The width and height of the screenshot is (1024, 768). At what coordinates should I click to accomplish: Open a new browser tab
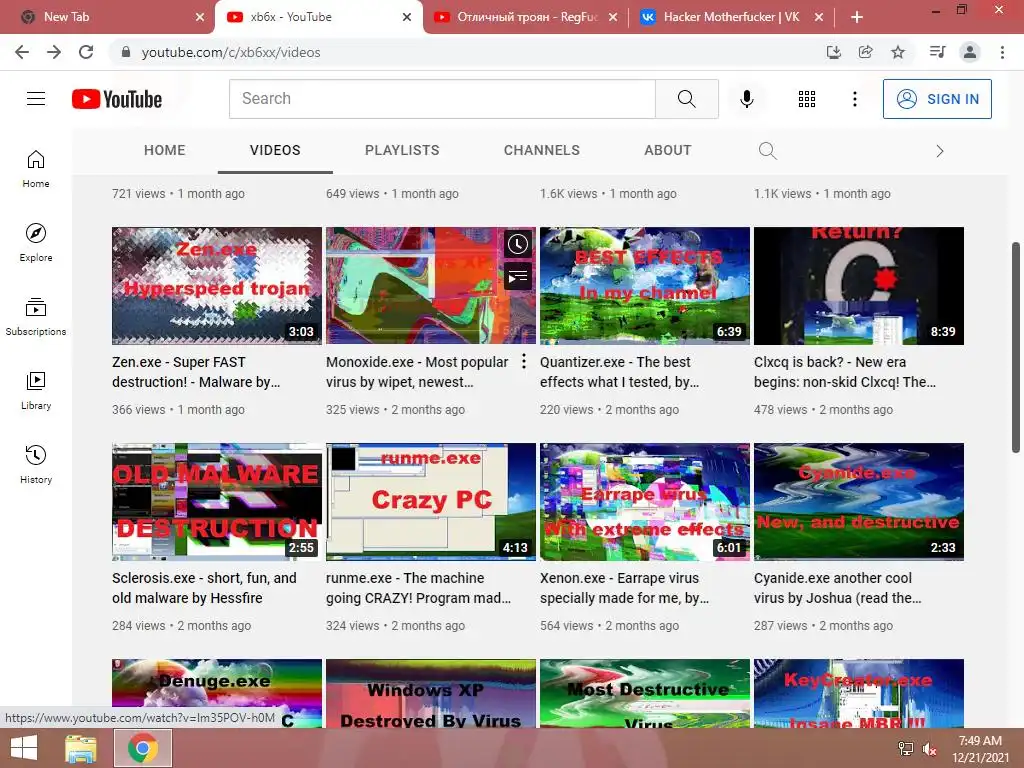click(x=857, y=17)
